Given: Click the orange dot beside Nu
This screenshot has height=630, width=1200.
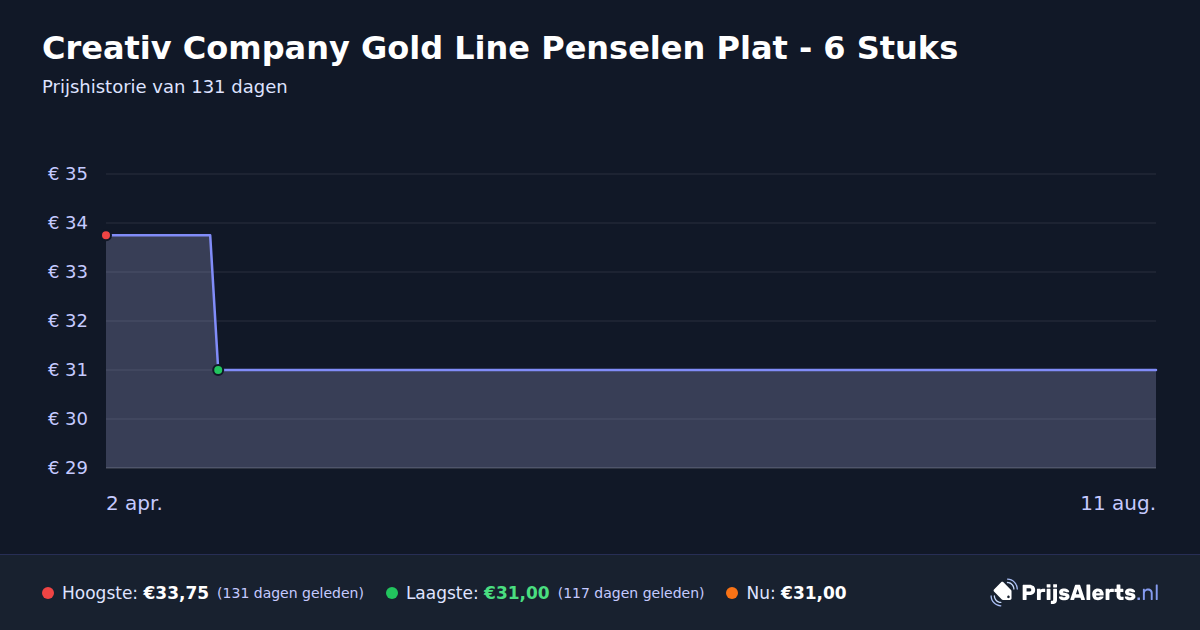Looking at the screenshot, I should tap(732, 593).
